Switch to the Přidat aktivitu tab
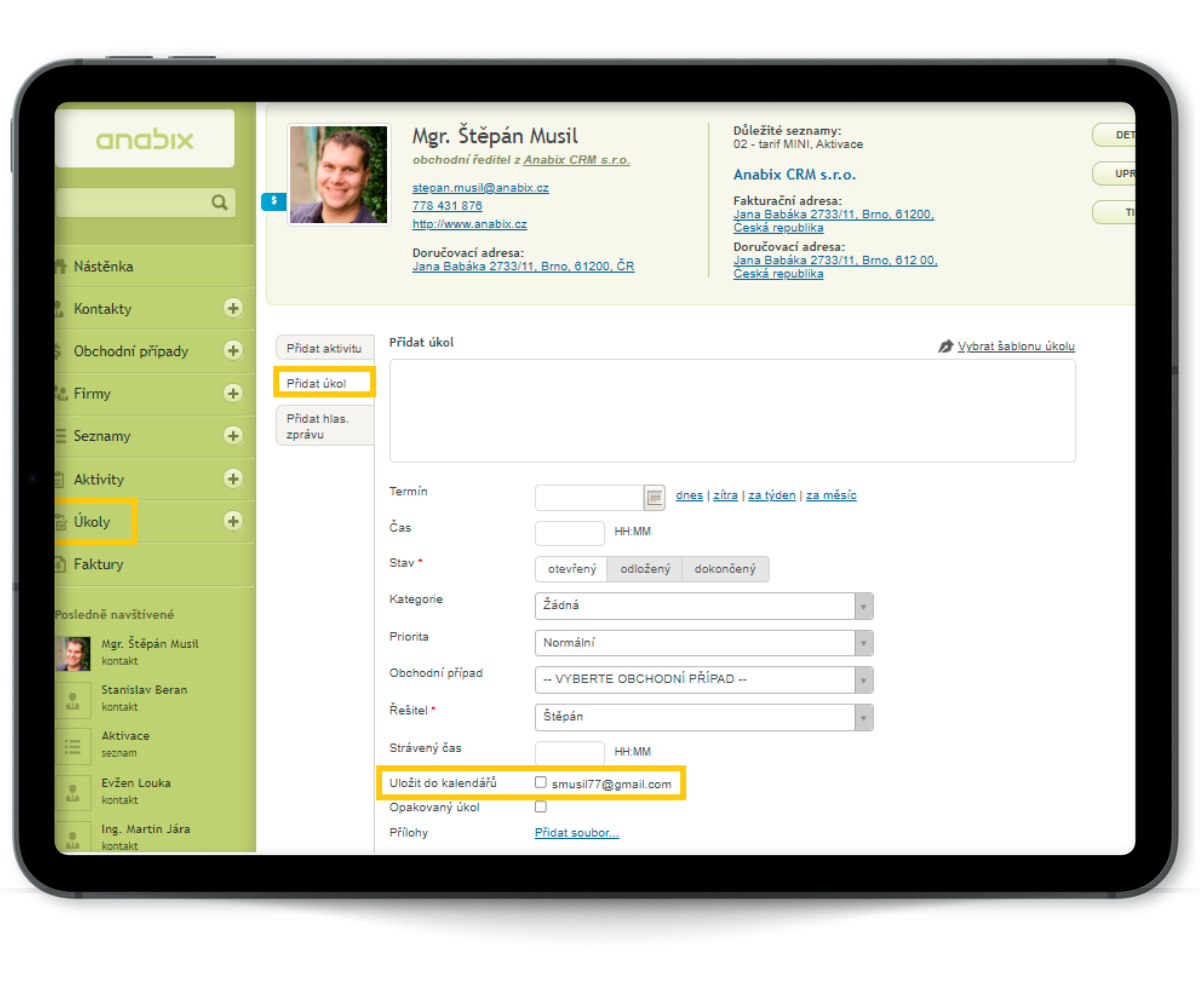 (324, 348)
